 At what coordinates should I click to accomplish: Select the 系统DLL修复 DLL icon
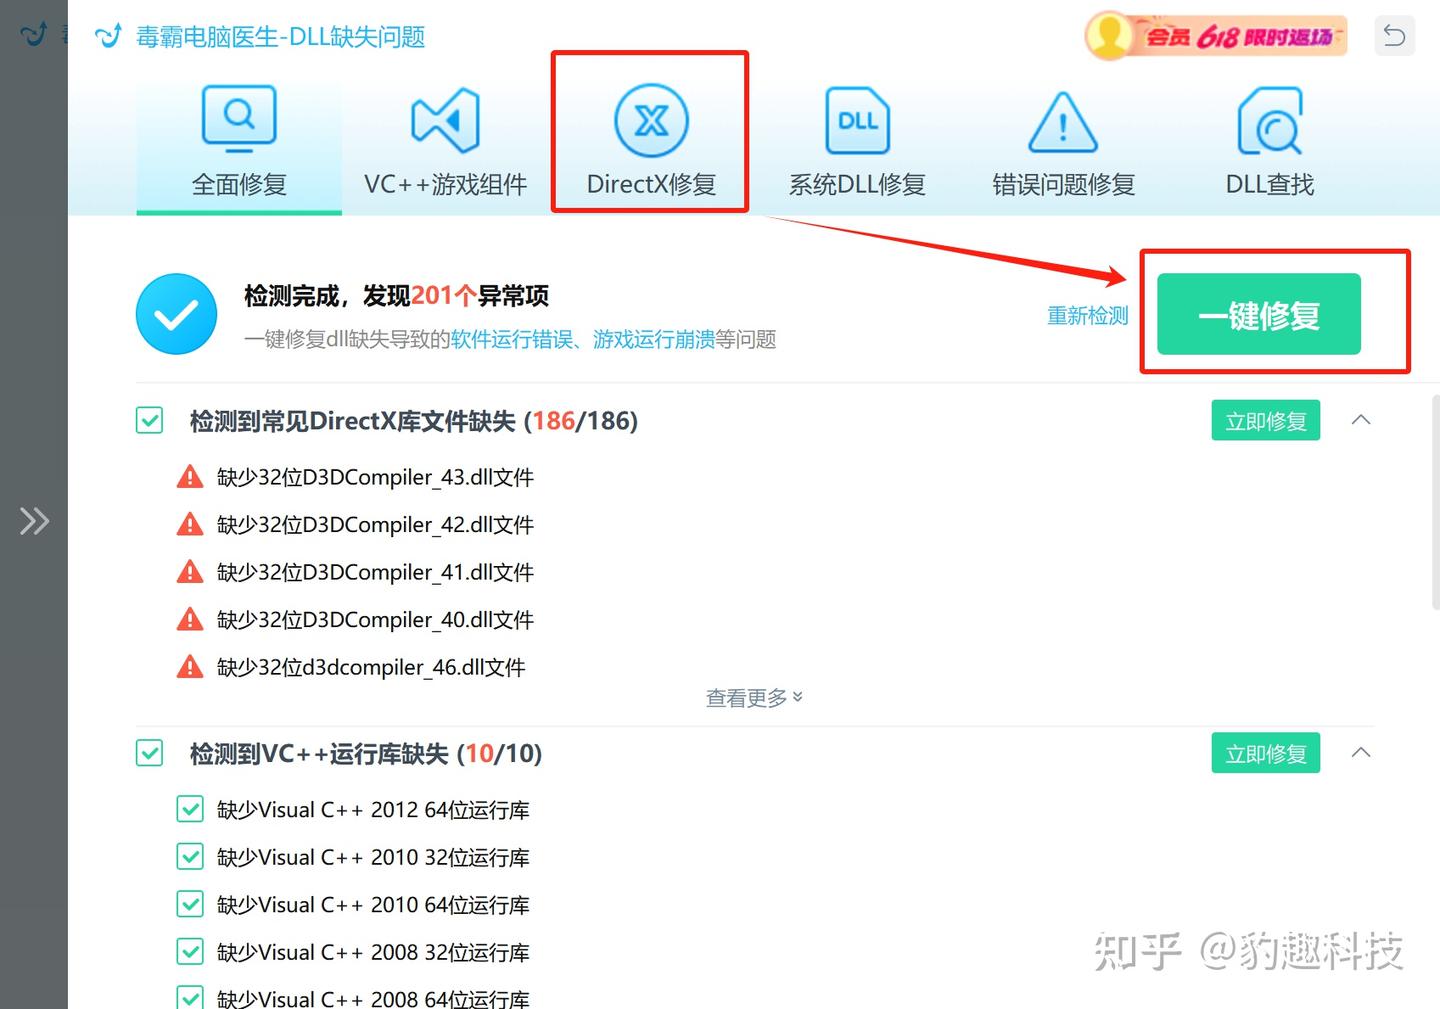(857, 121)
